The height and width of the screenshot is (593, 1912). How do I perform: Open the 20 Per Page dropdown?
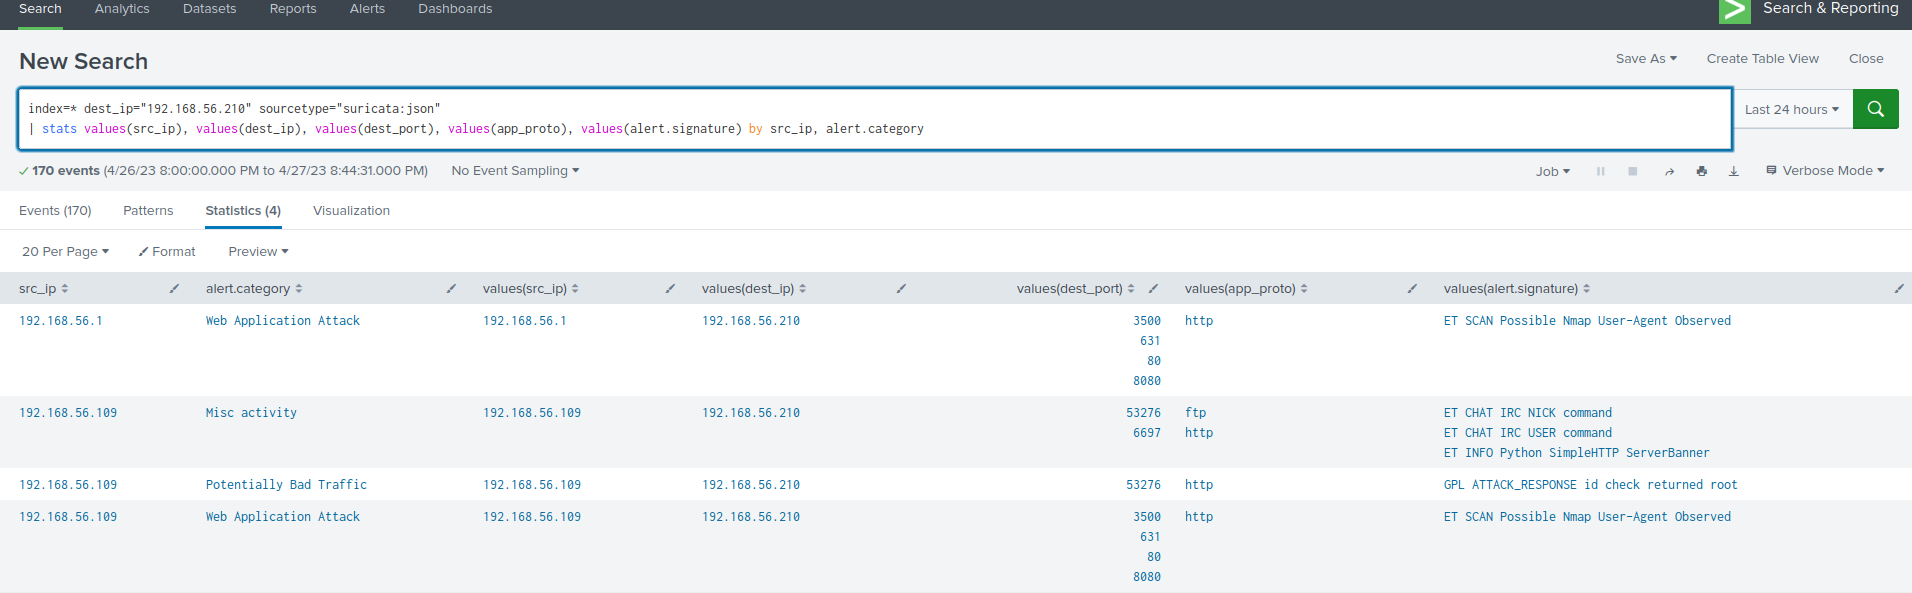pos(65,252)
